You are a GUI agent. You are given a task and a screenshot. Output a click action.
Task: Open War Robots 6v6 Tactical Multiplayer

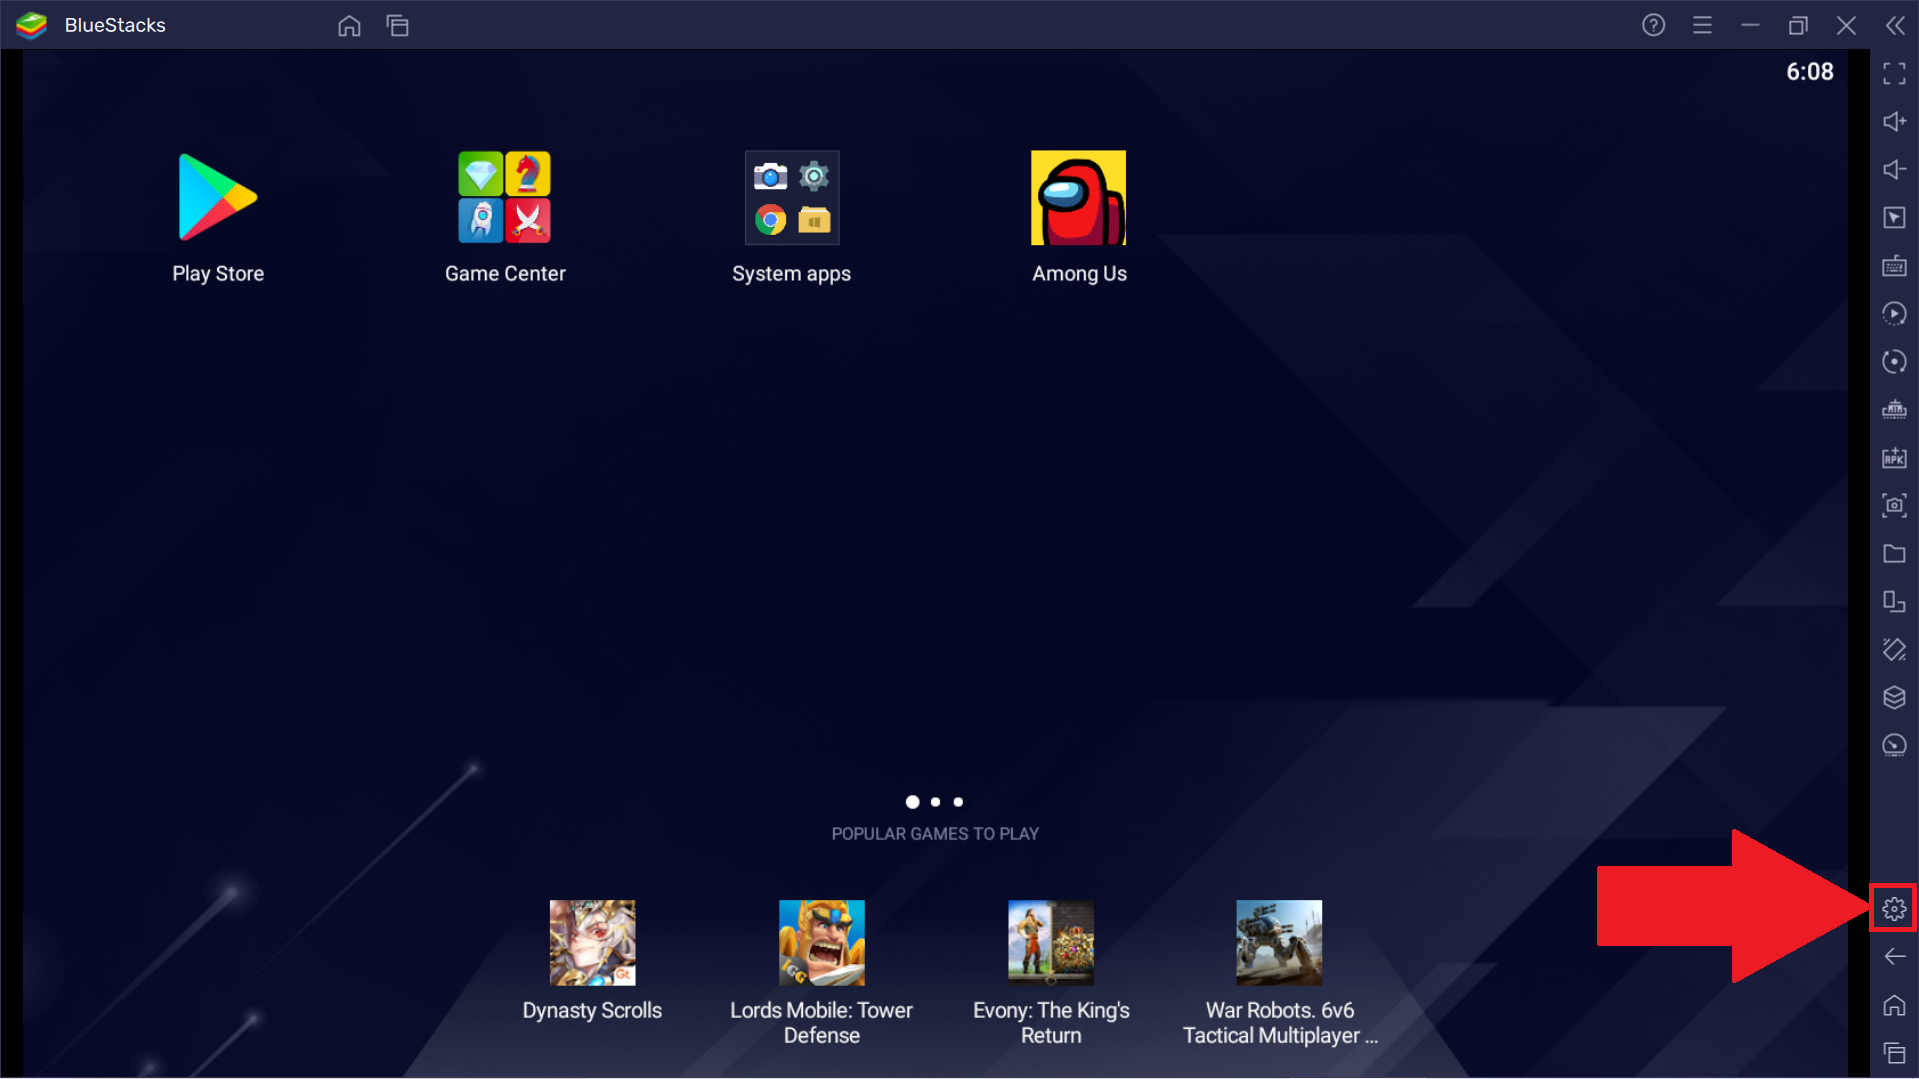[1279, 943]
